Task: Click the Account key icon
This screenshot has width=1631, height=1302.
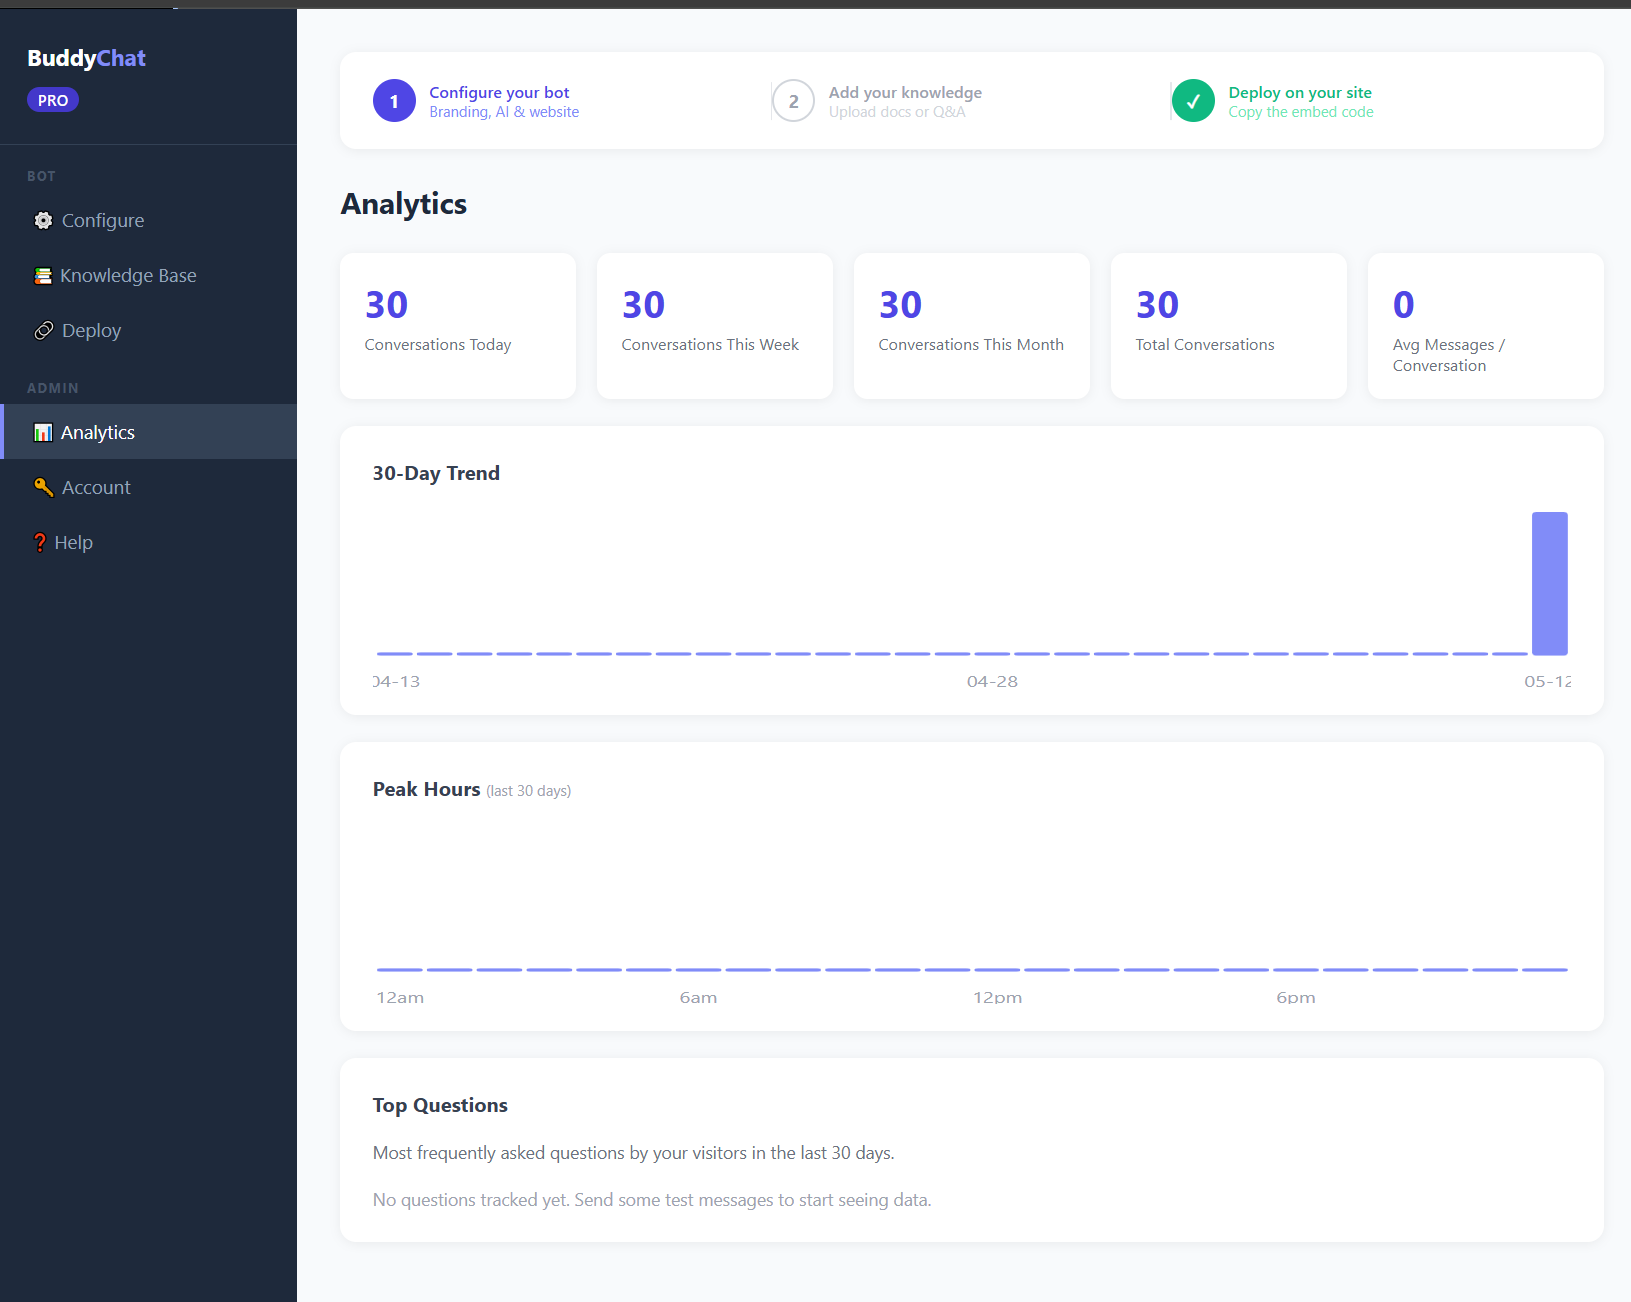Action: [x=44, y=487]
